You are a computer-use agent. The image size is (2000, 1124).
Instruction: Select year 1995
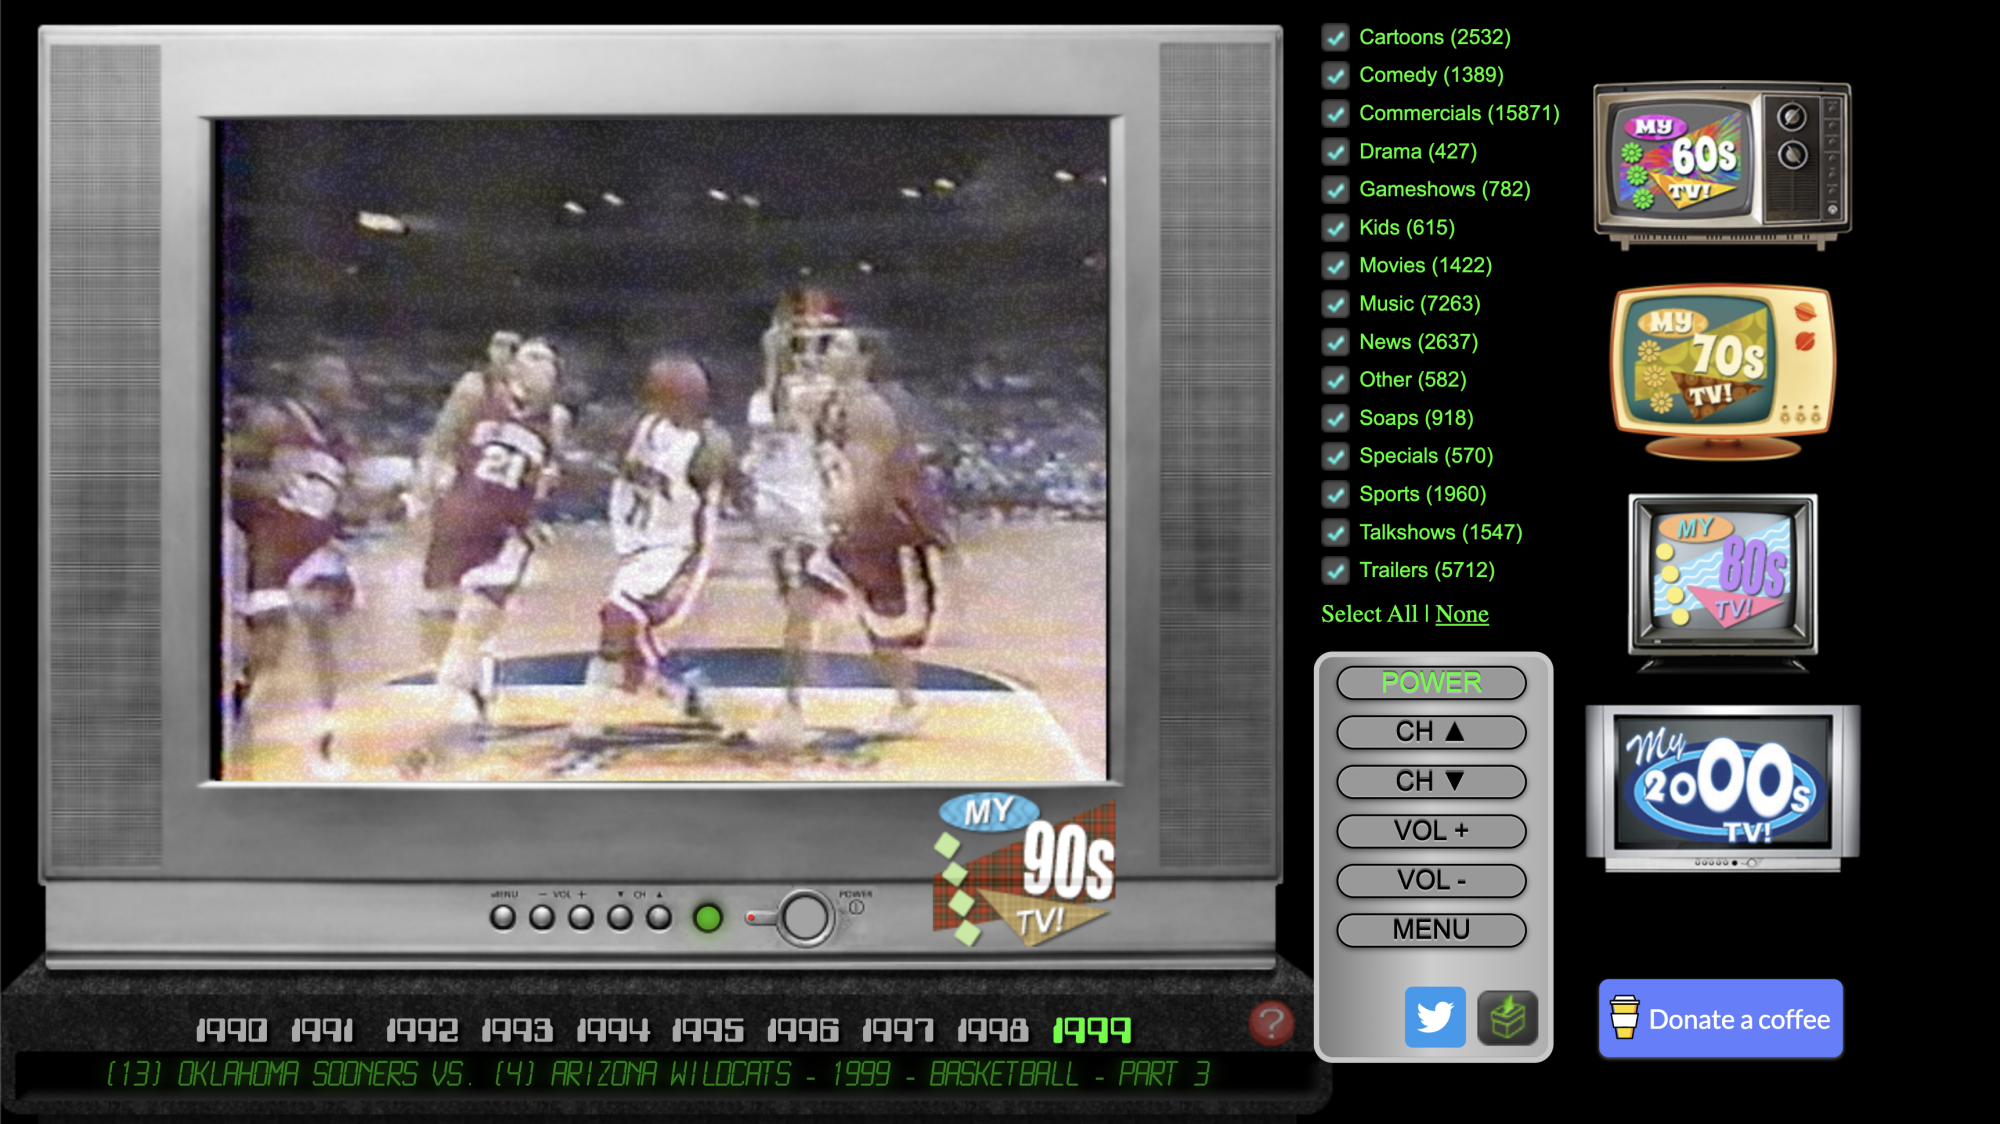[x=708, y=1030]
